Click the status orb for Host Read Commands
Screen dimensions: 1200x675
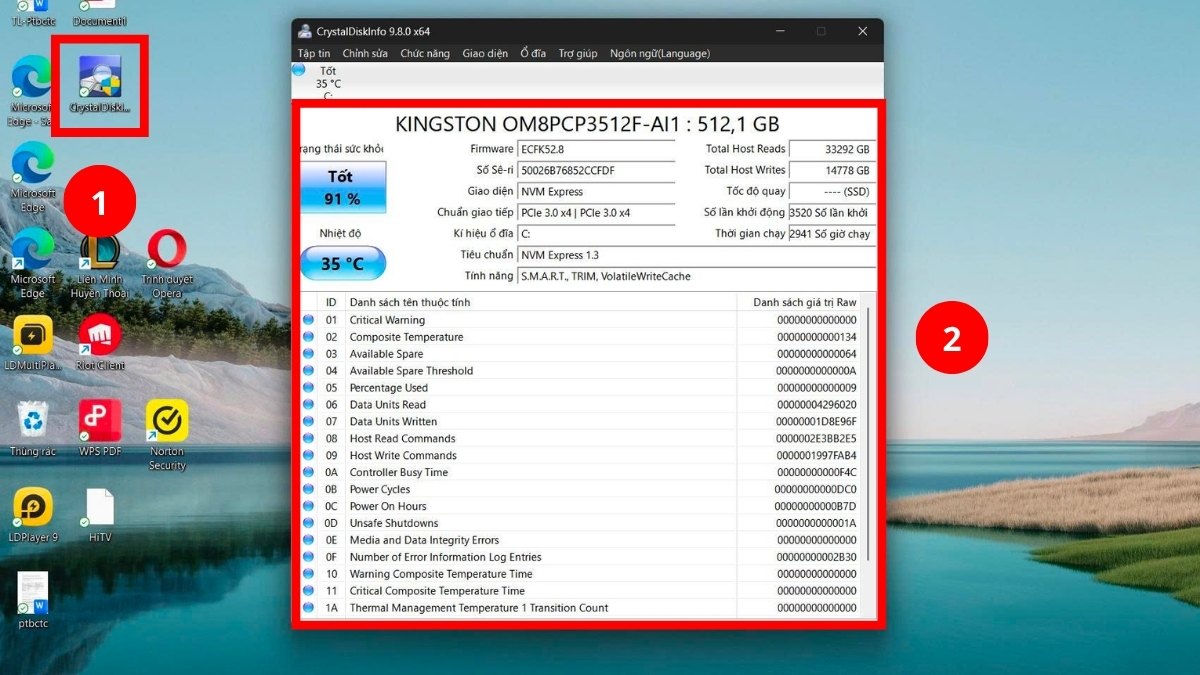point(309,438)
